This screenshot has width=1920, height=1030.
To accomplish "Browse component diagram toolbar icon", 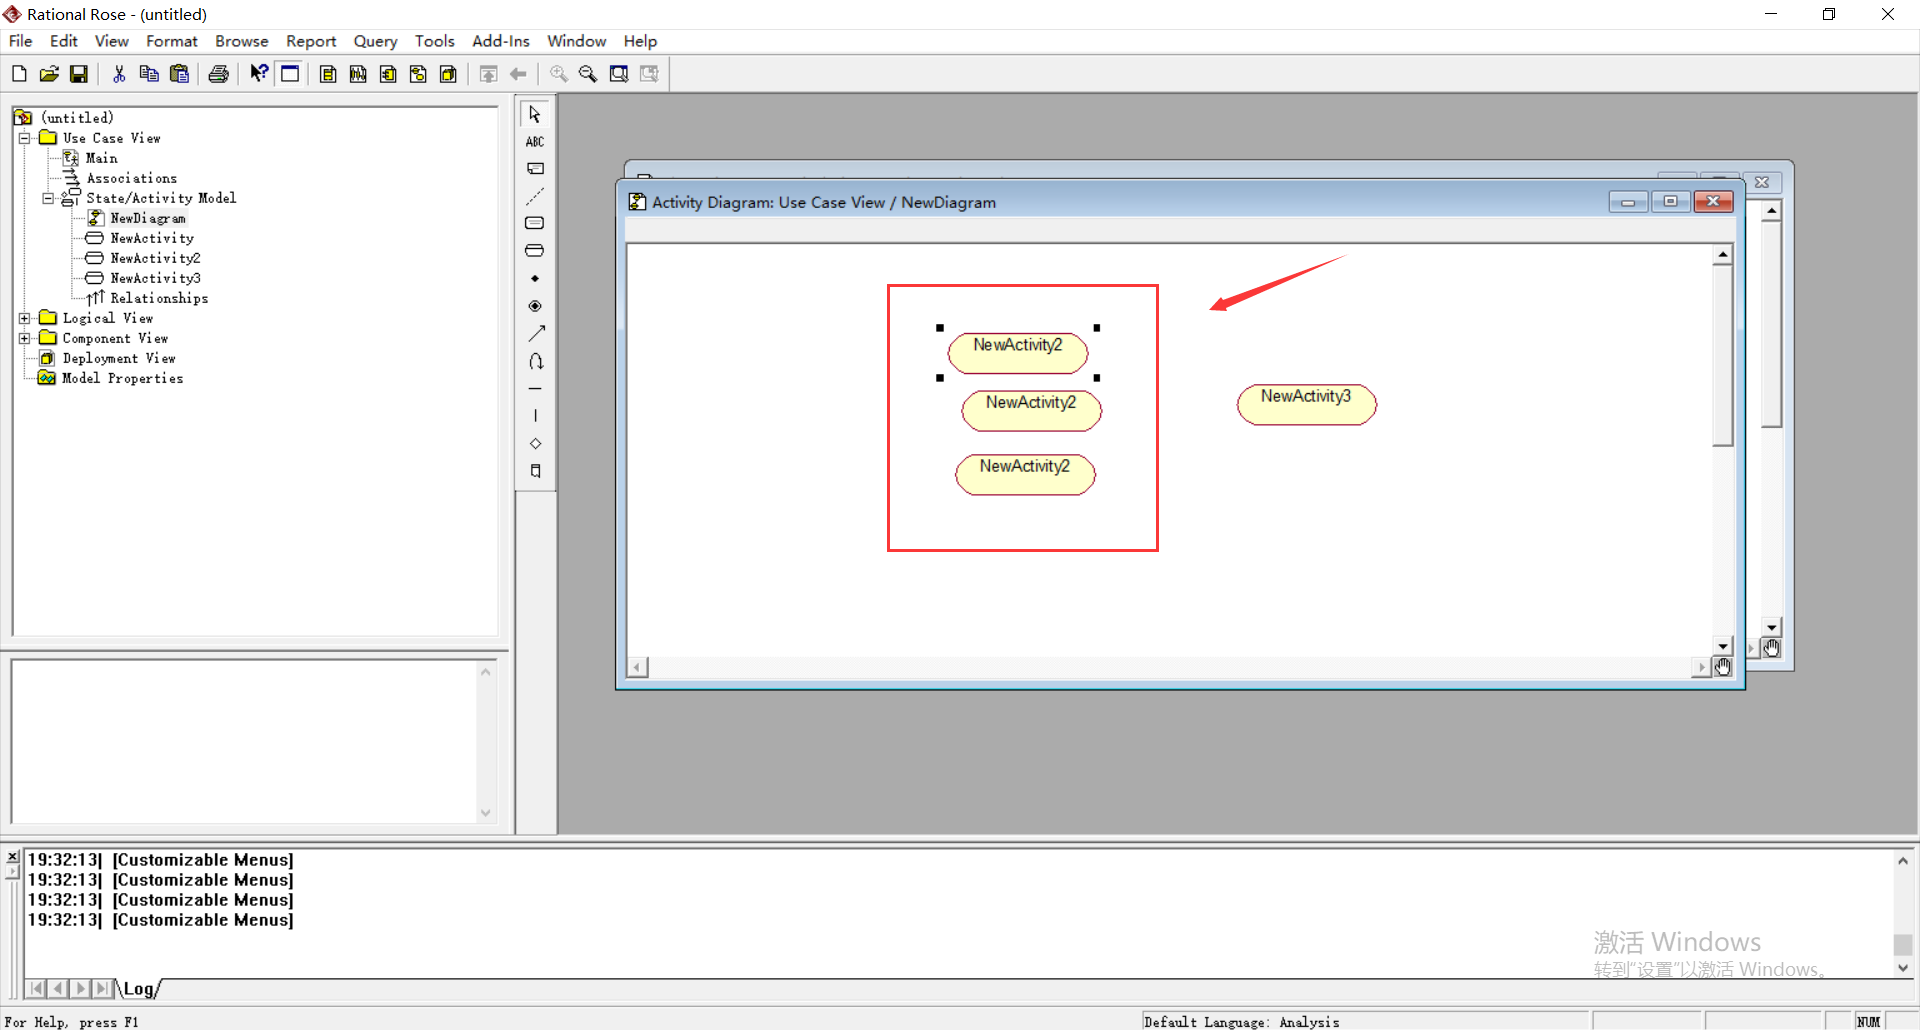I will [388, 74].
